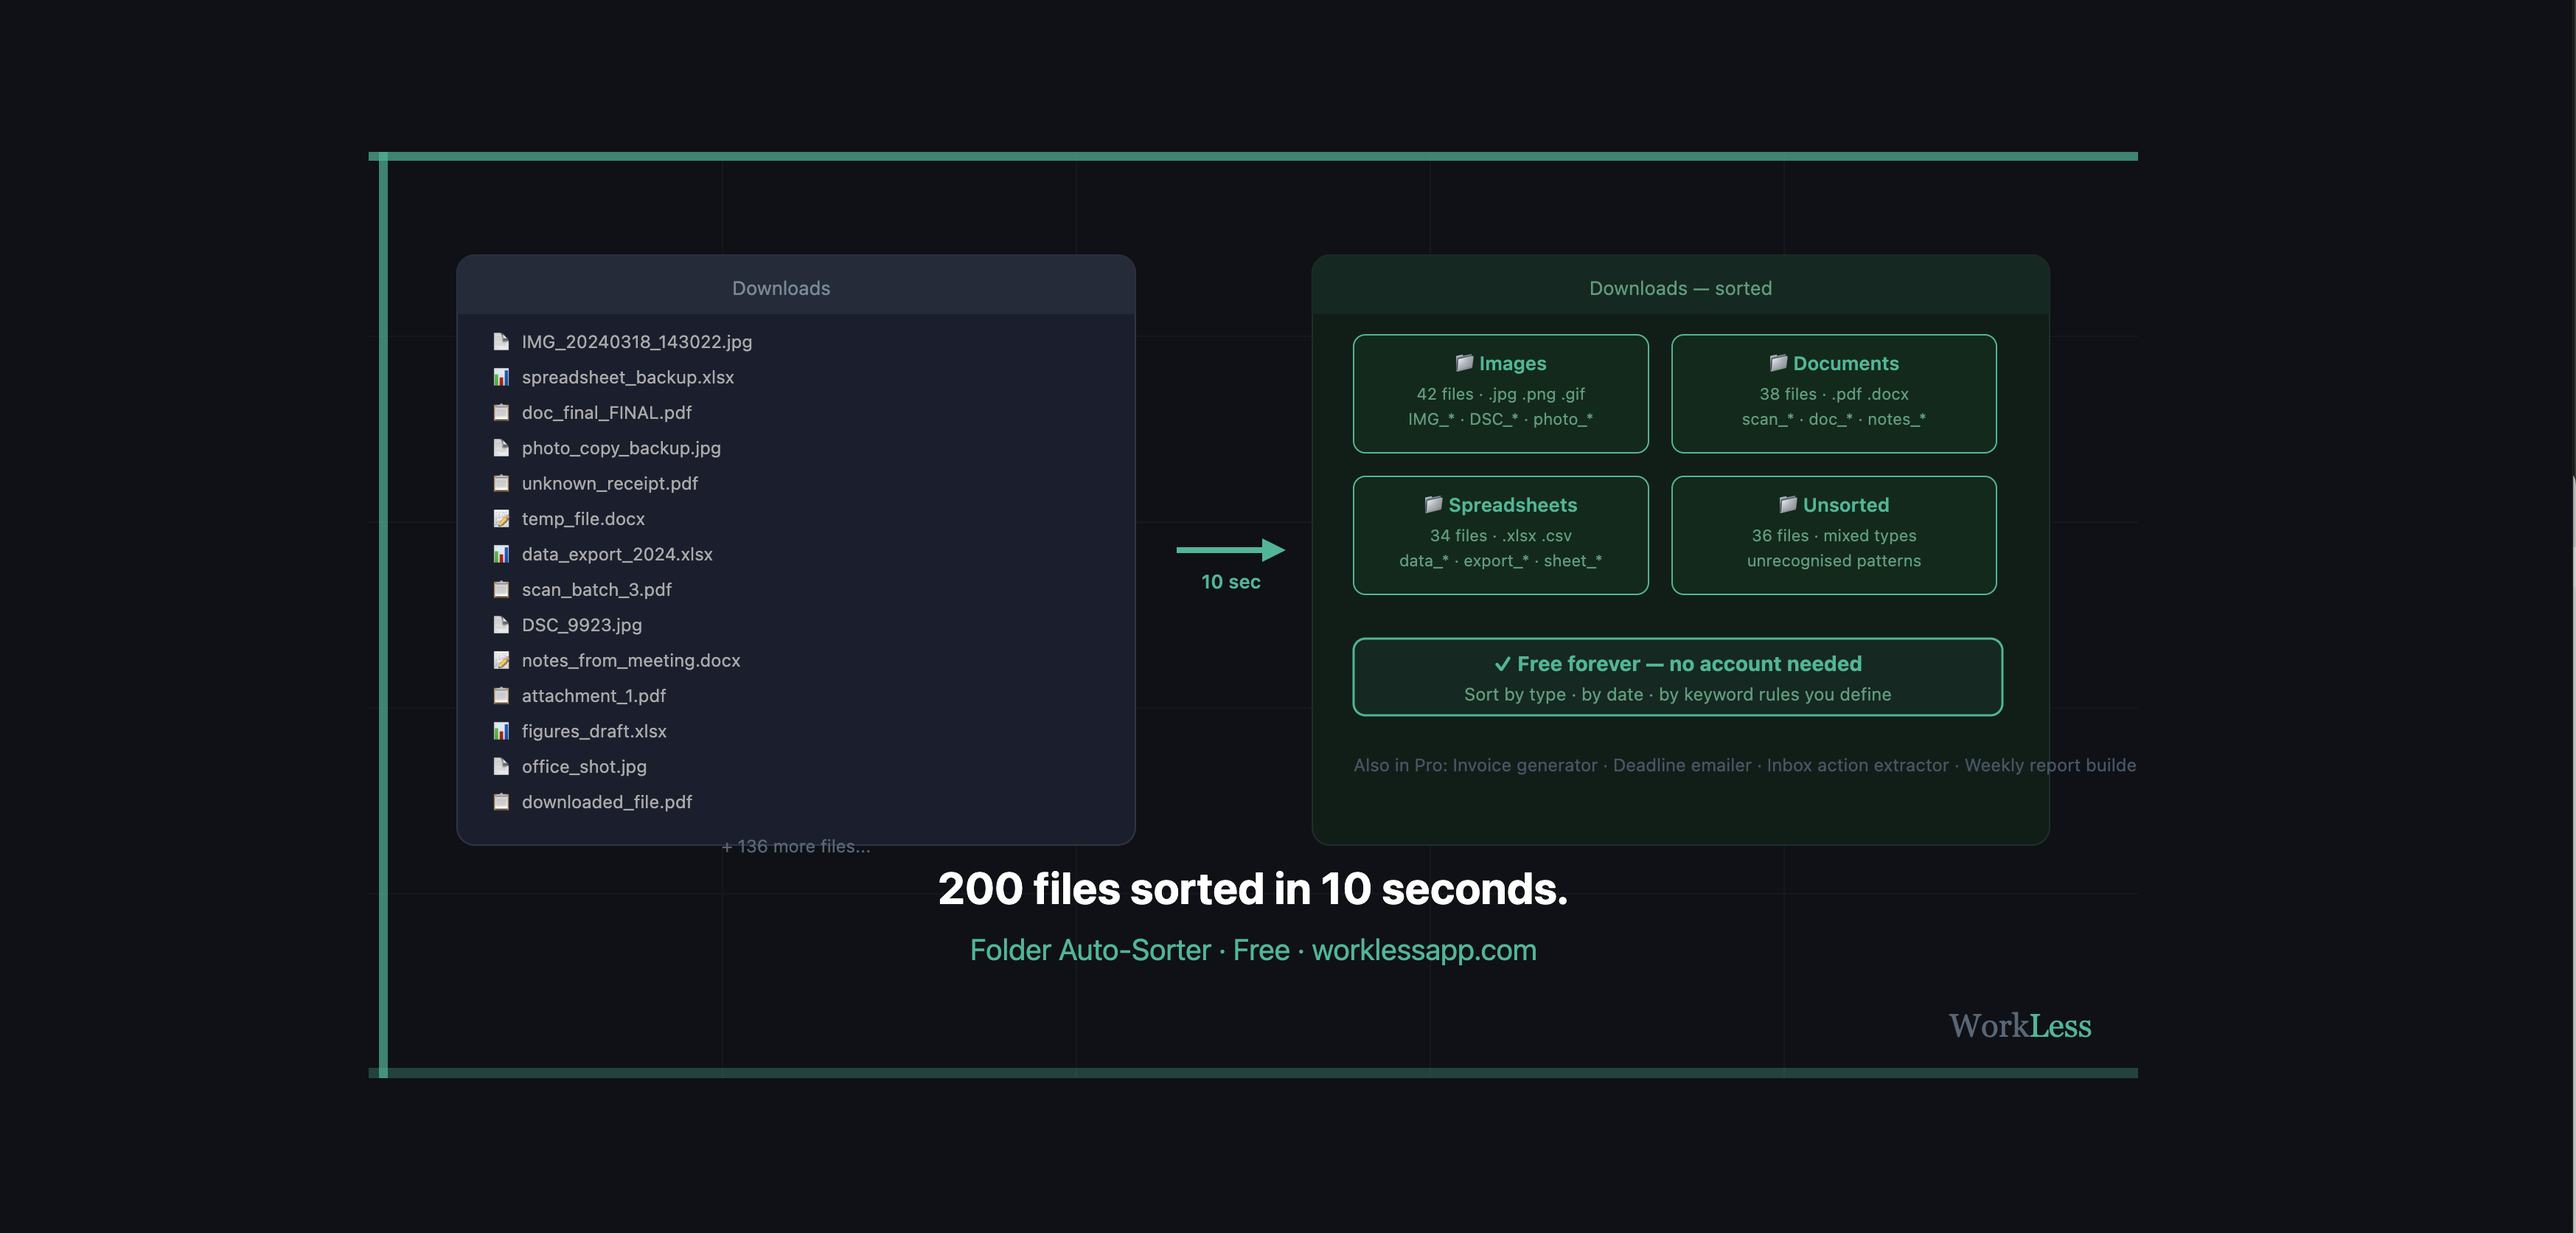The image size is (2576, 1233).
Task: Click the folder icon next to Unsorted
Action: click(1788, 505)
